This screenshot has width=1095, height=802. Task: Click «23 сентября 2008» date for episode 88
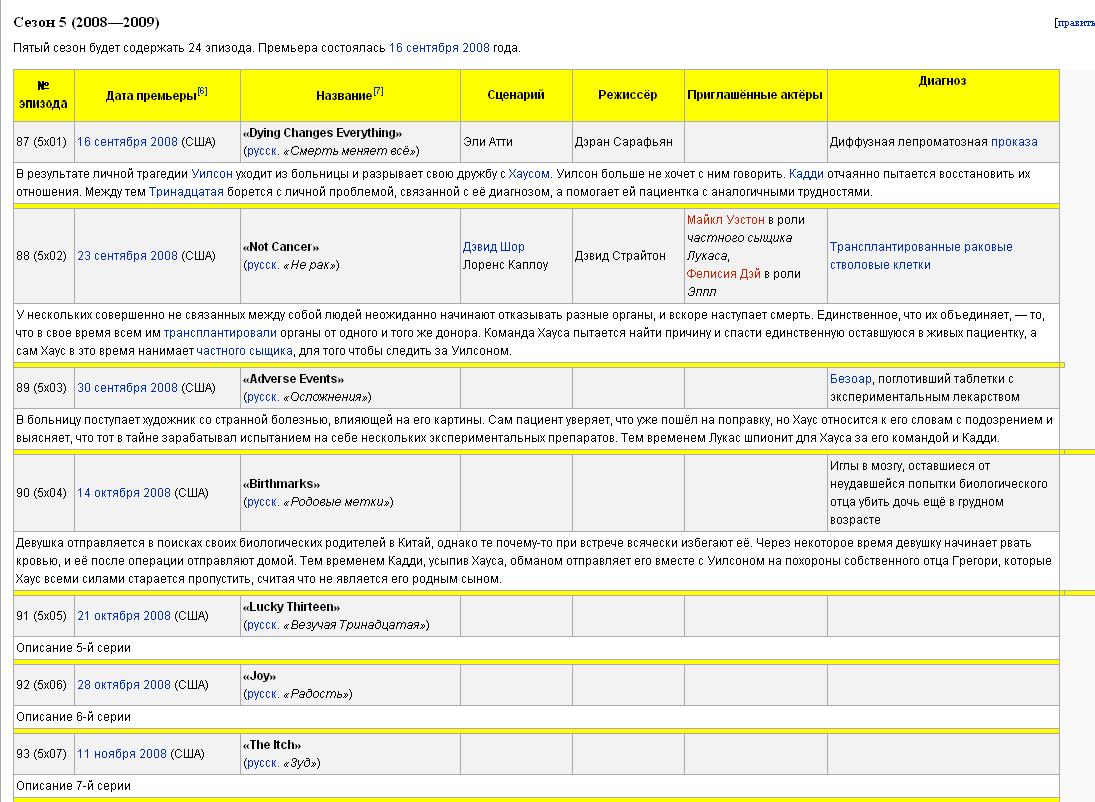[127, 256]
